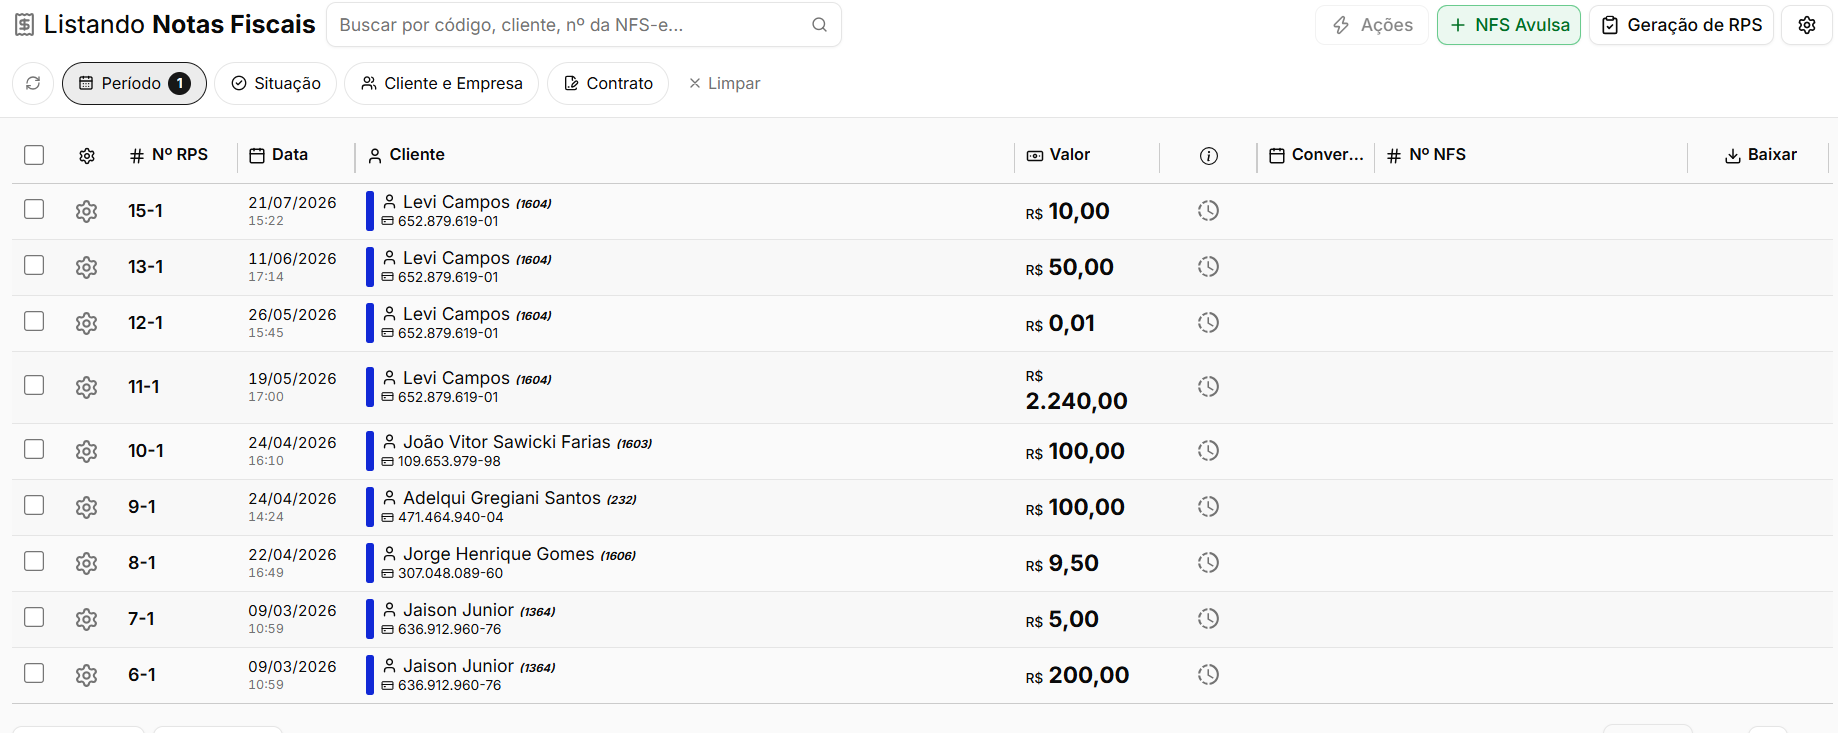Viewport: 1838px width, 733px height.
Task: Open row gear for RPS 10-1
Action: (87, 451)
